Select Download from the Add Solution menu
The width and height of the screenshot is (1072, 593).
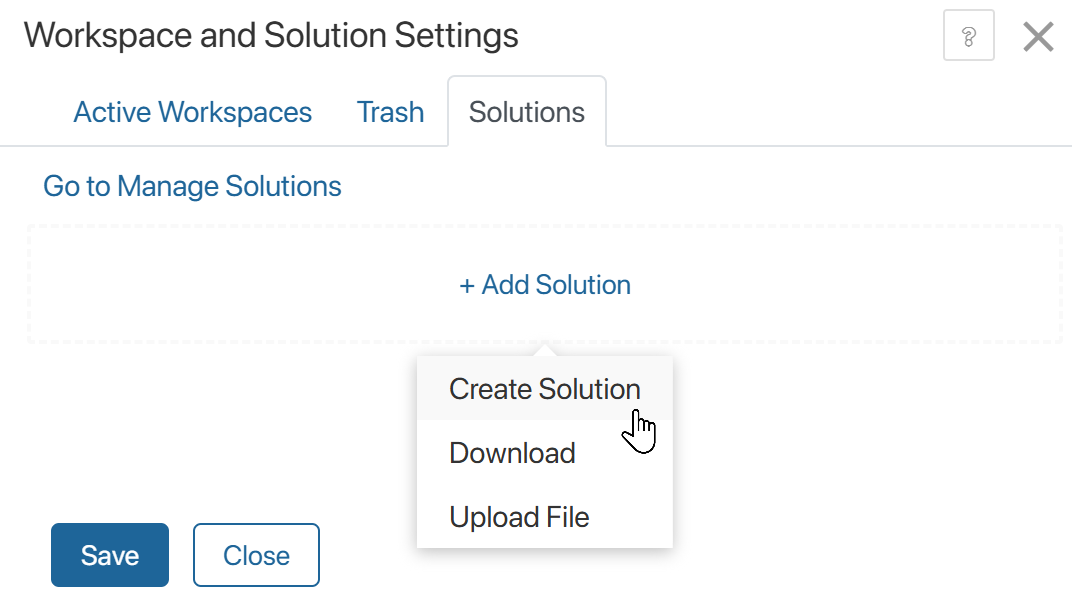click(512, 453)
